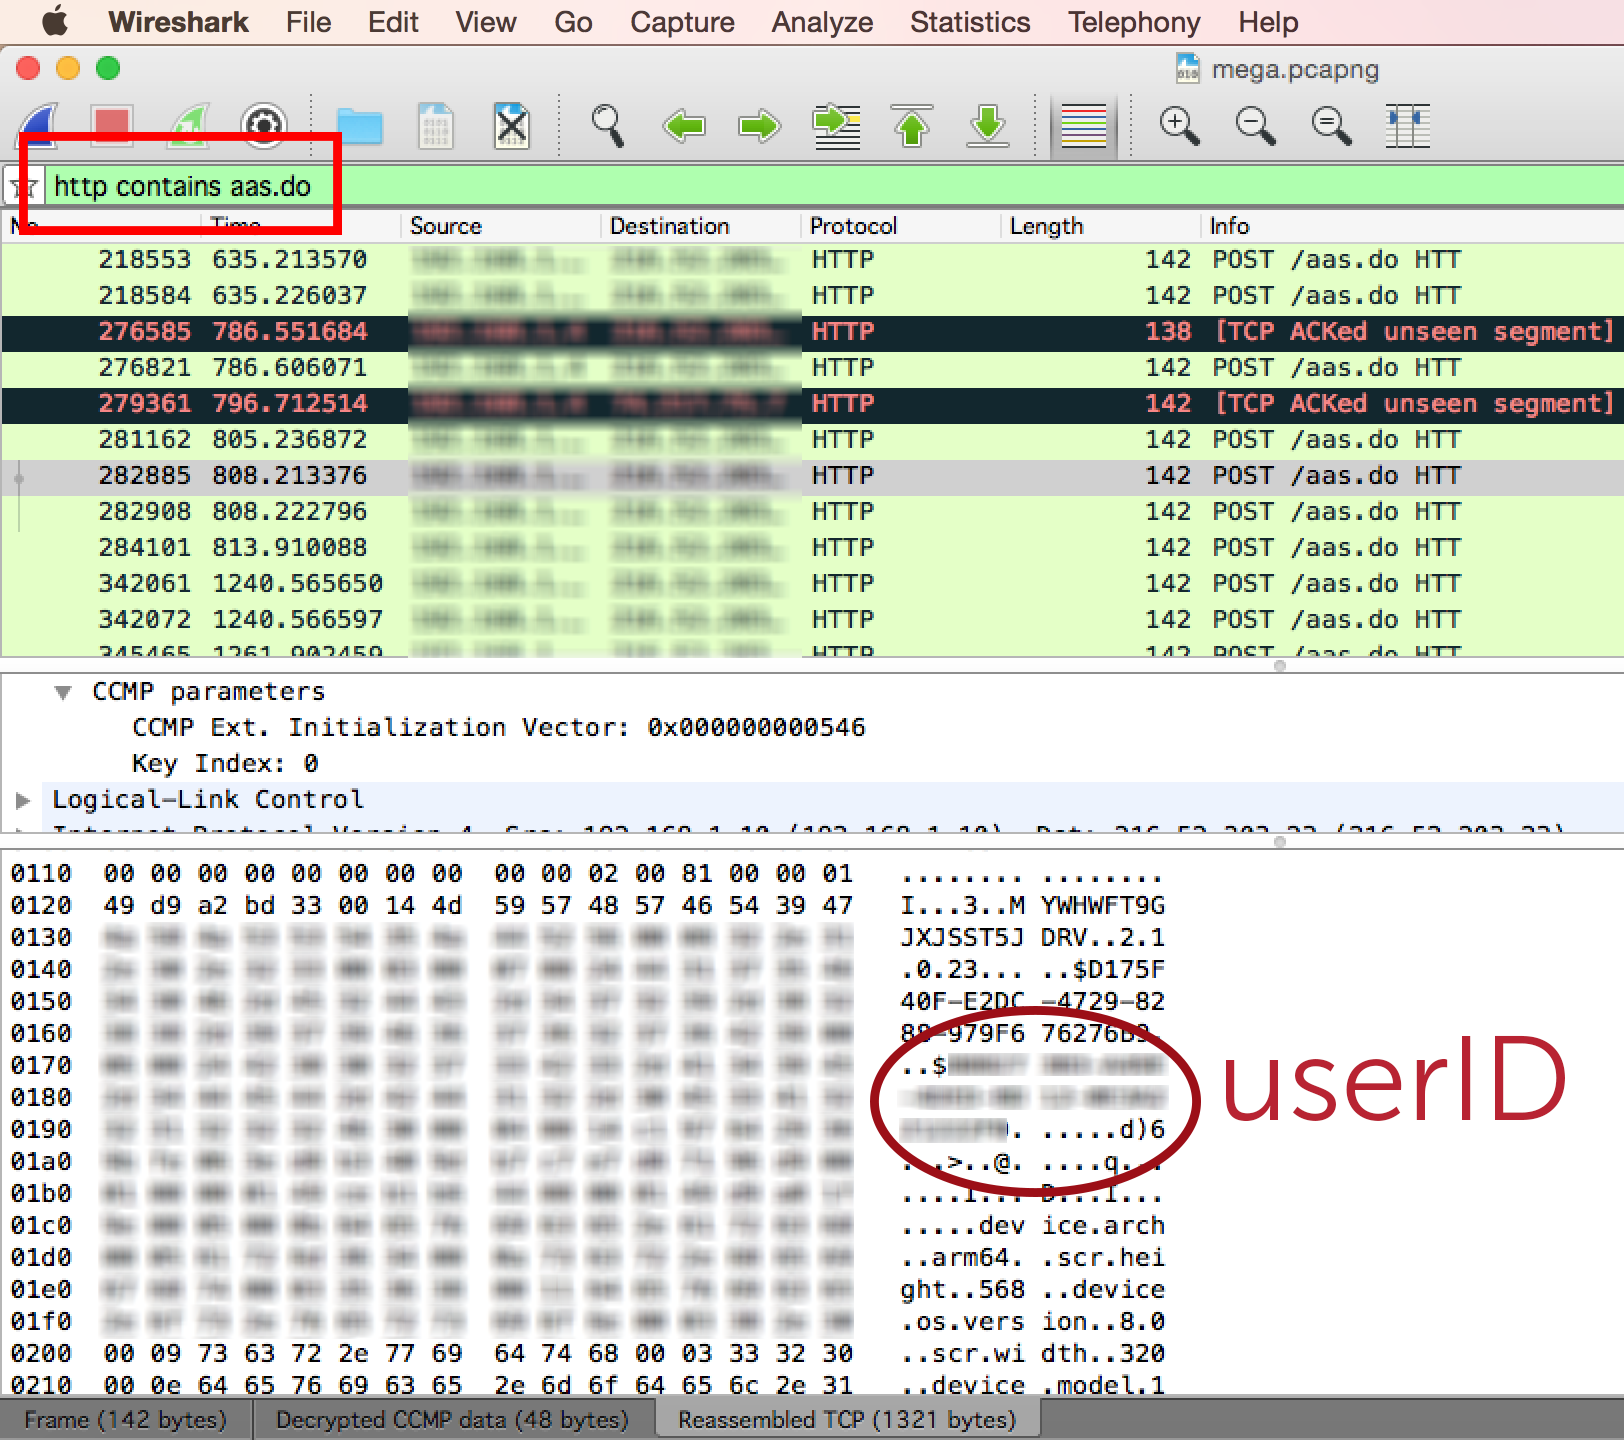
Task: Jump to the last packet icon
Action: [x=988, y=126]
